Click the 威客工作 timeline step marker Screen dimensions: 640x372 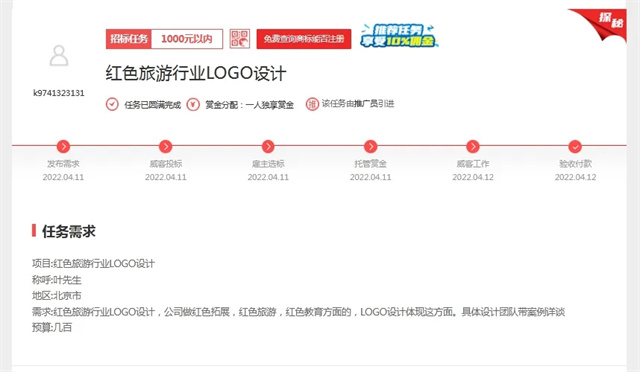coord(473,146)
